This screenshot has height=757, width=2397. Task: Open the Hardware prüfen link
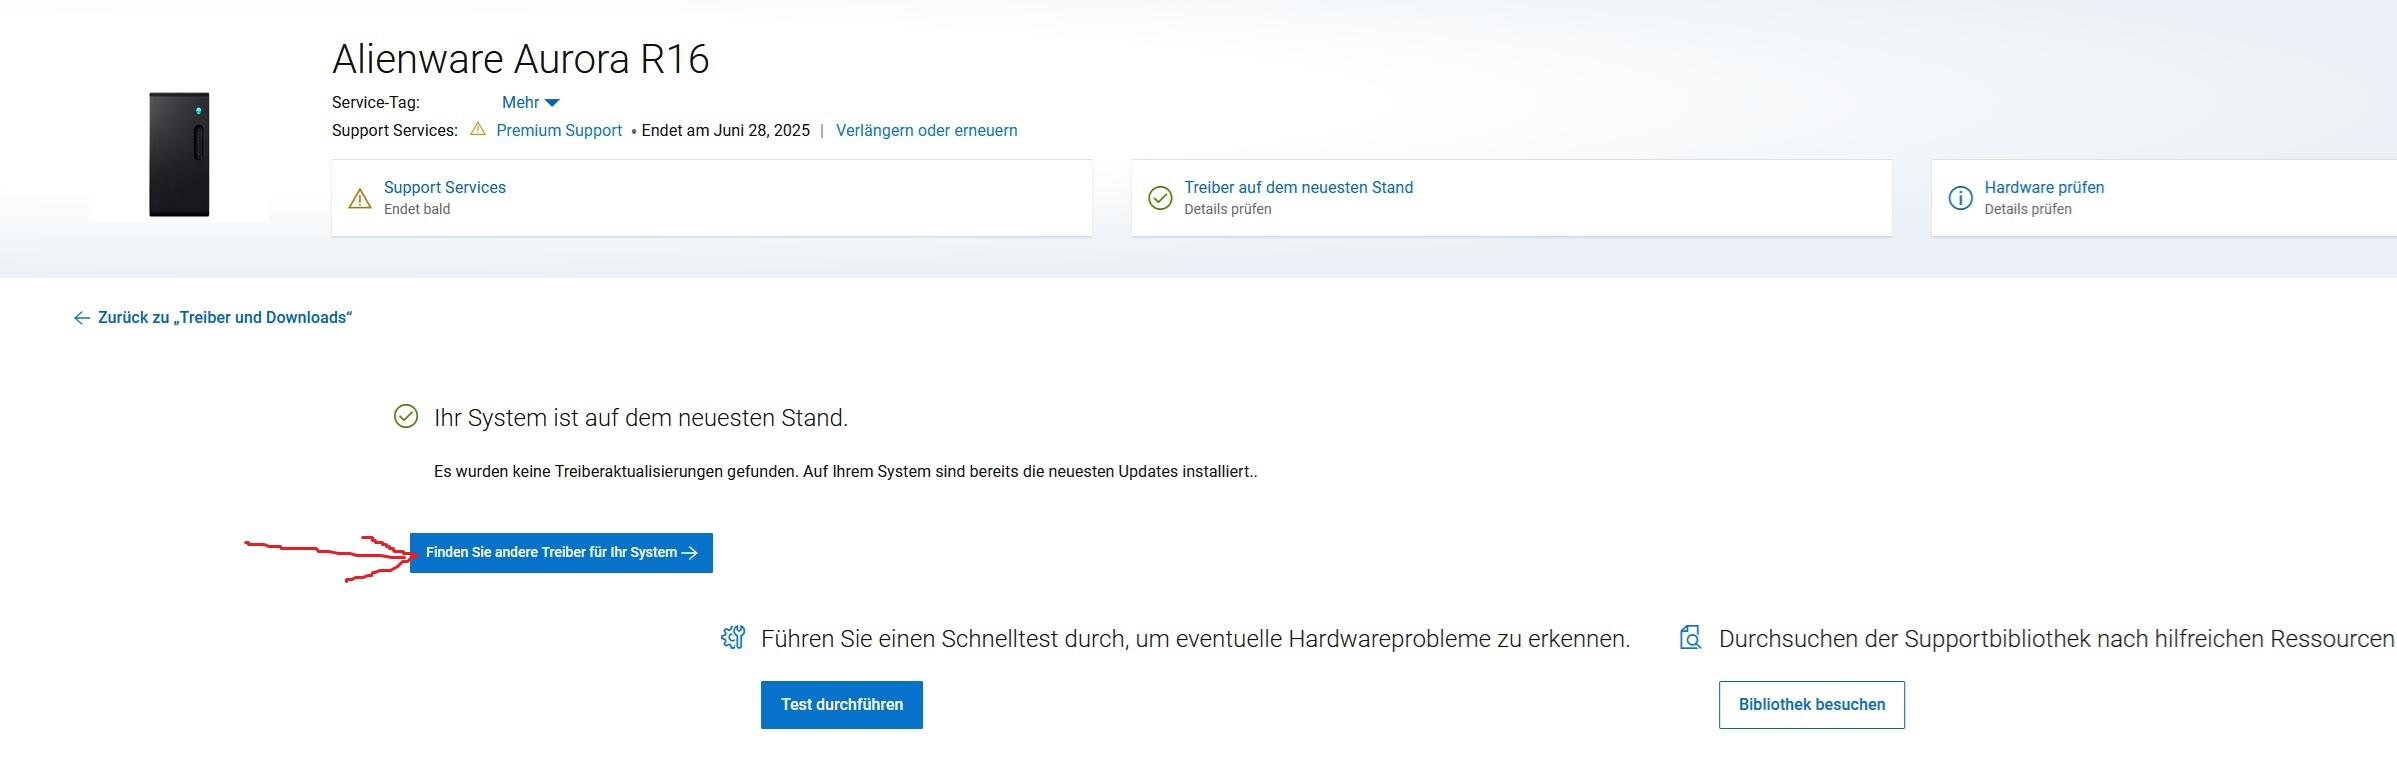tap(2044, 187)
